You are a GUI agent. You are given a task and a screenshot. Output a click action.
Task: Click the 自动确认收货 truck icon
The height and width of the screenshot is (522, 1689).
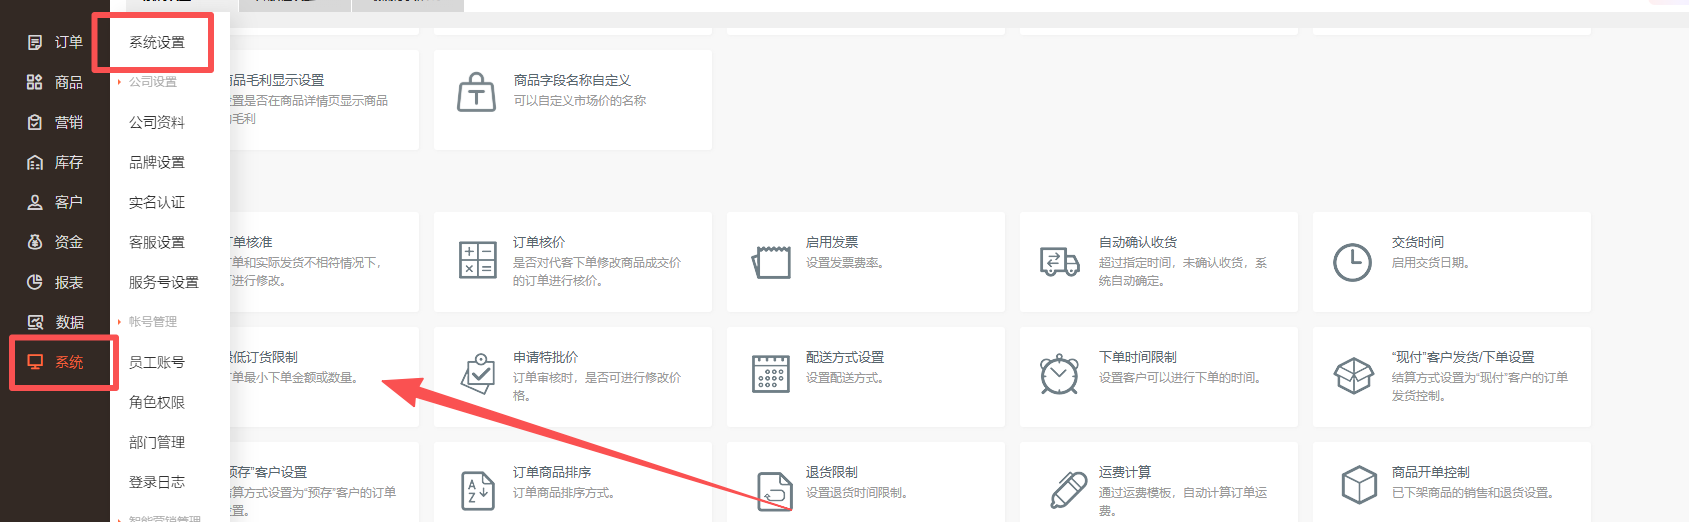(1059, 262)
